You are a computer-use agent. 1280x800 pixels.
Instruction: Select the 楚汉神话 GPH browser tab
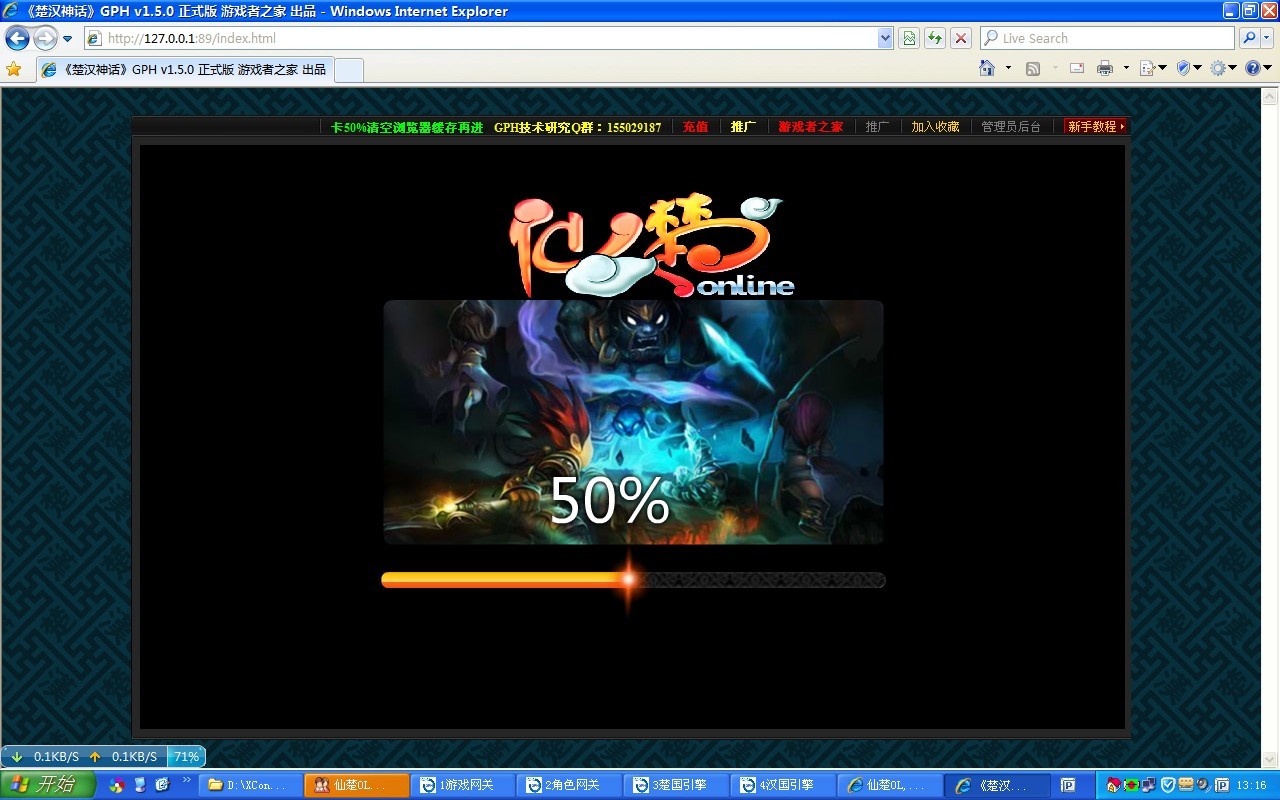click(x=184, y=70)
